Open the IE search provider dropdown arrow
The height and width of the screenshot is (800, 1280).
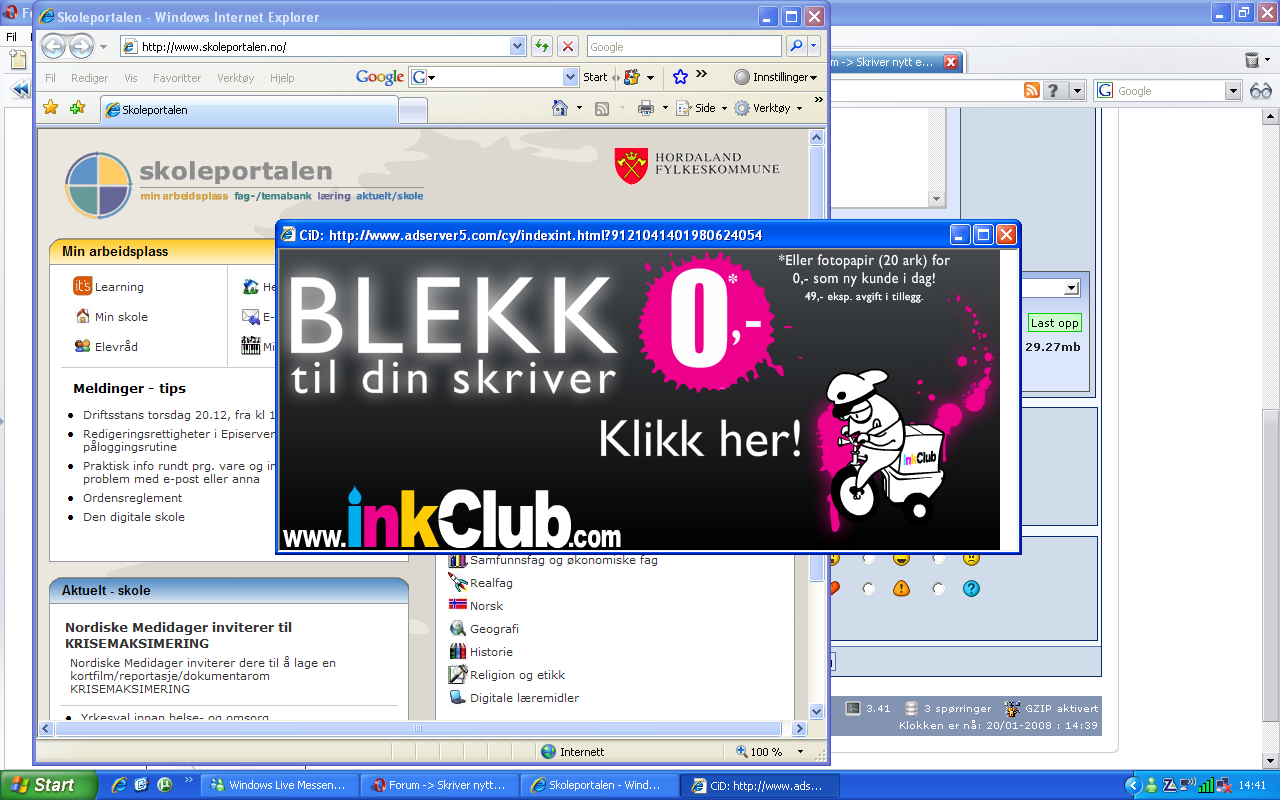coord(814,46)
